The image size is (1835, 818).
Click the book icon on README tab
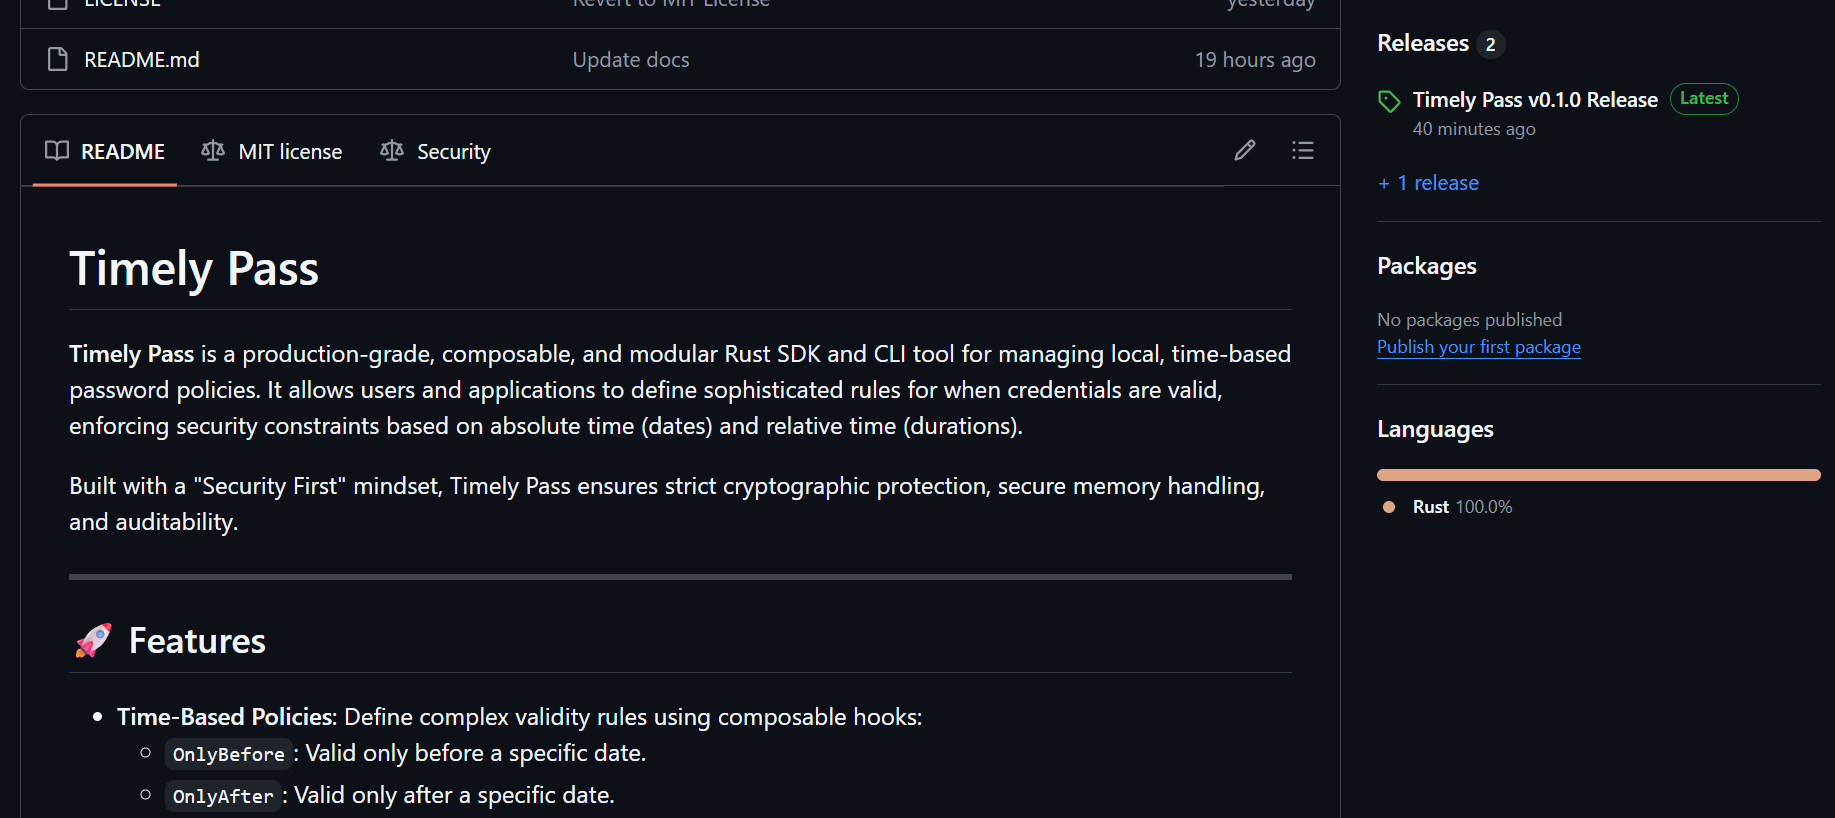(x=57, y=151)
